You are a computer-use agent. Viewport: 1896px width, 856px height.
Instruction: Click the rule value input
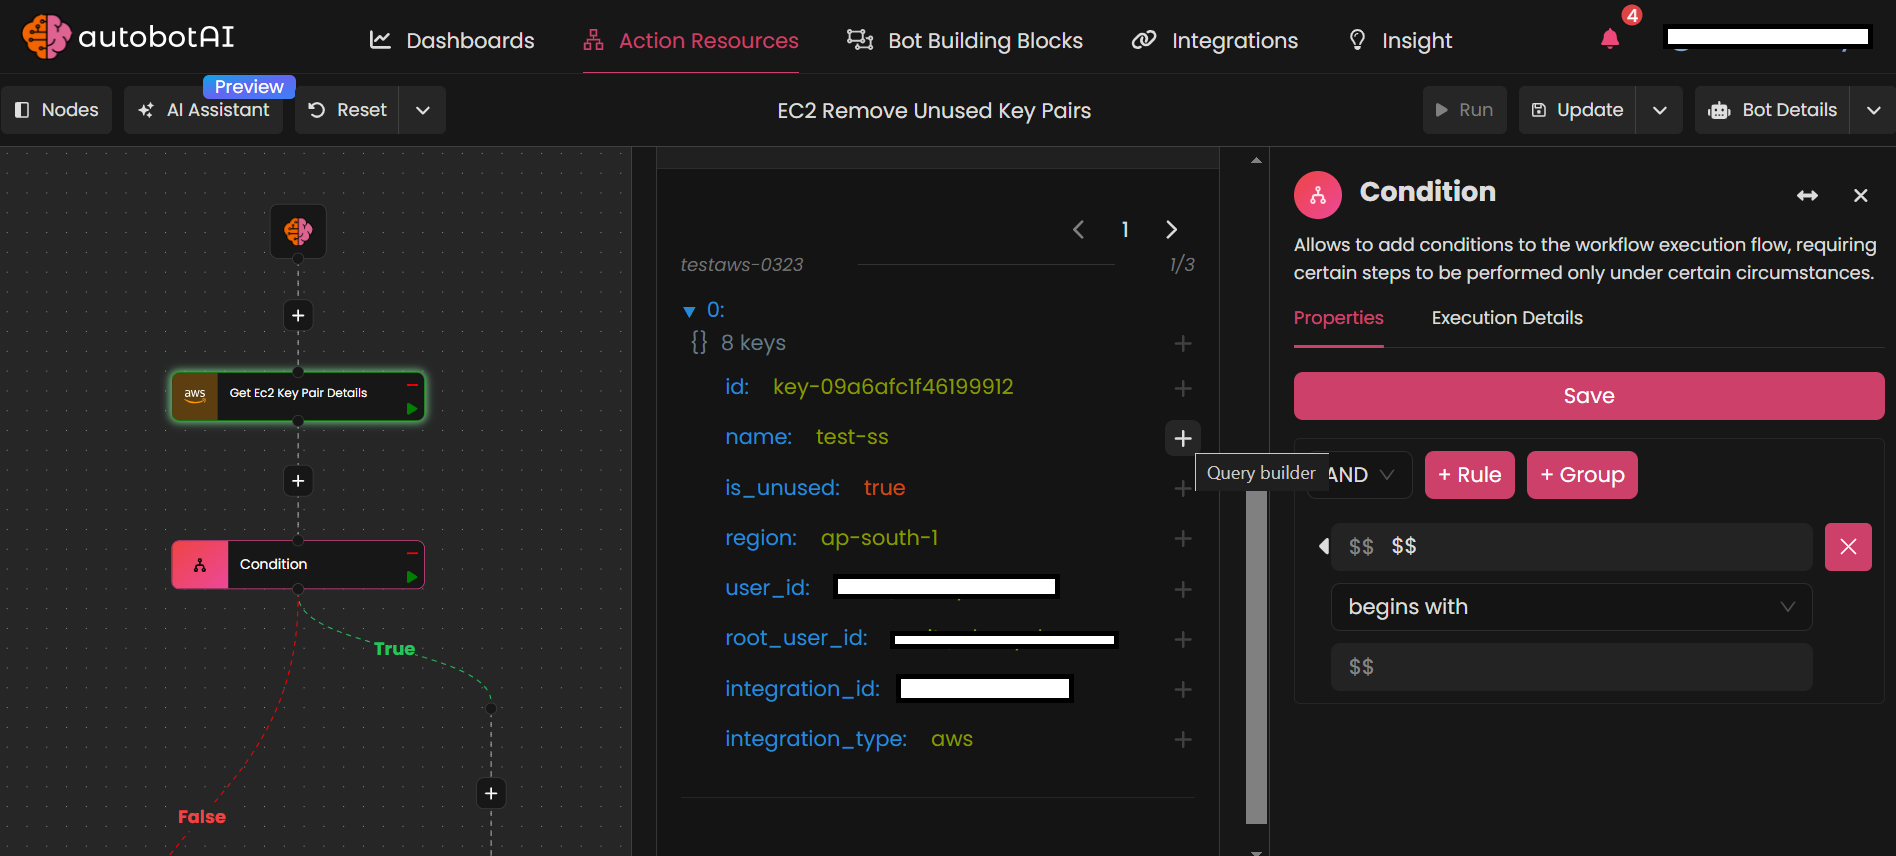point(1571,667)
